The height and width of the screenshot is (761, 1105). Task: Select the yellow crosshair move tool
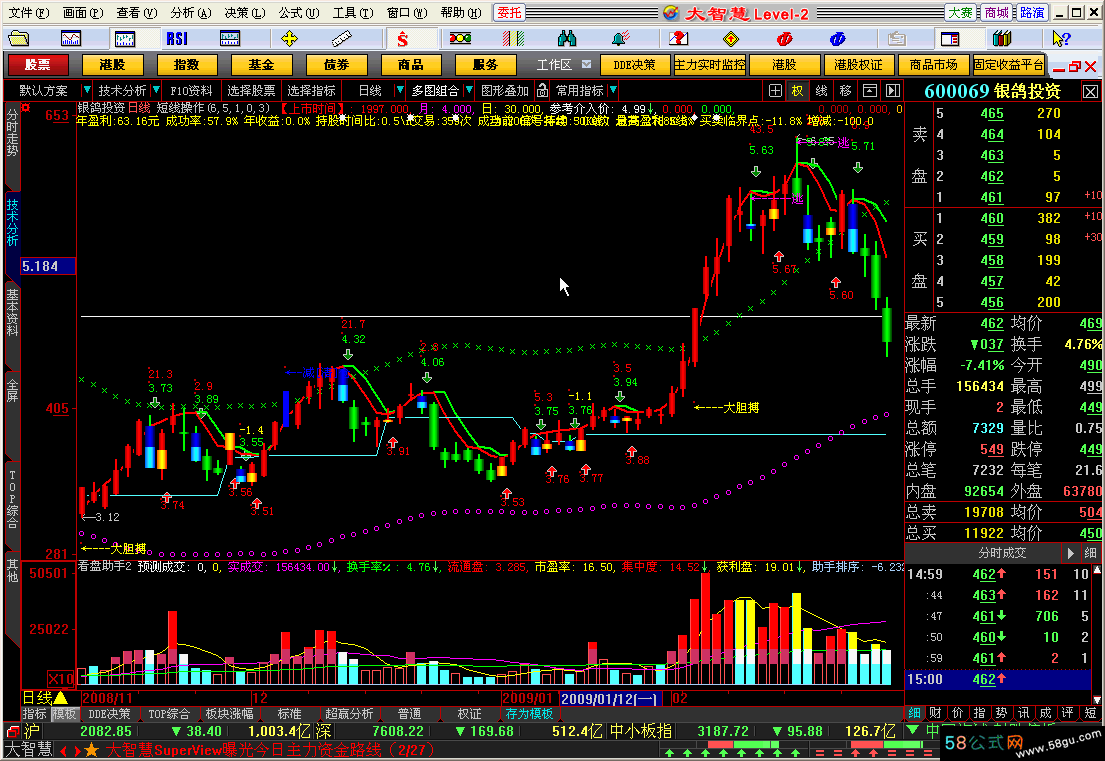[289, 38]
